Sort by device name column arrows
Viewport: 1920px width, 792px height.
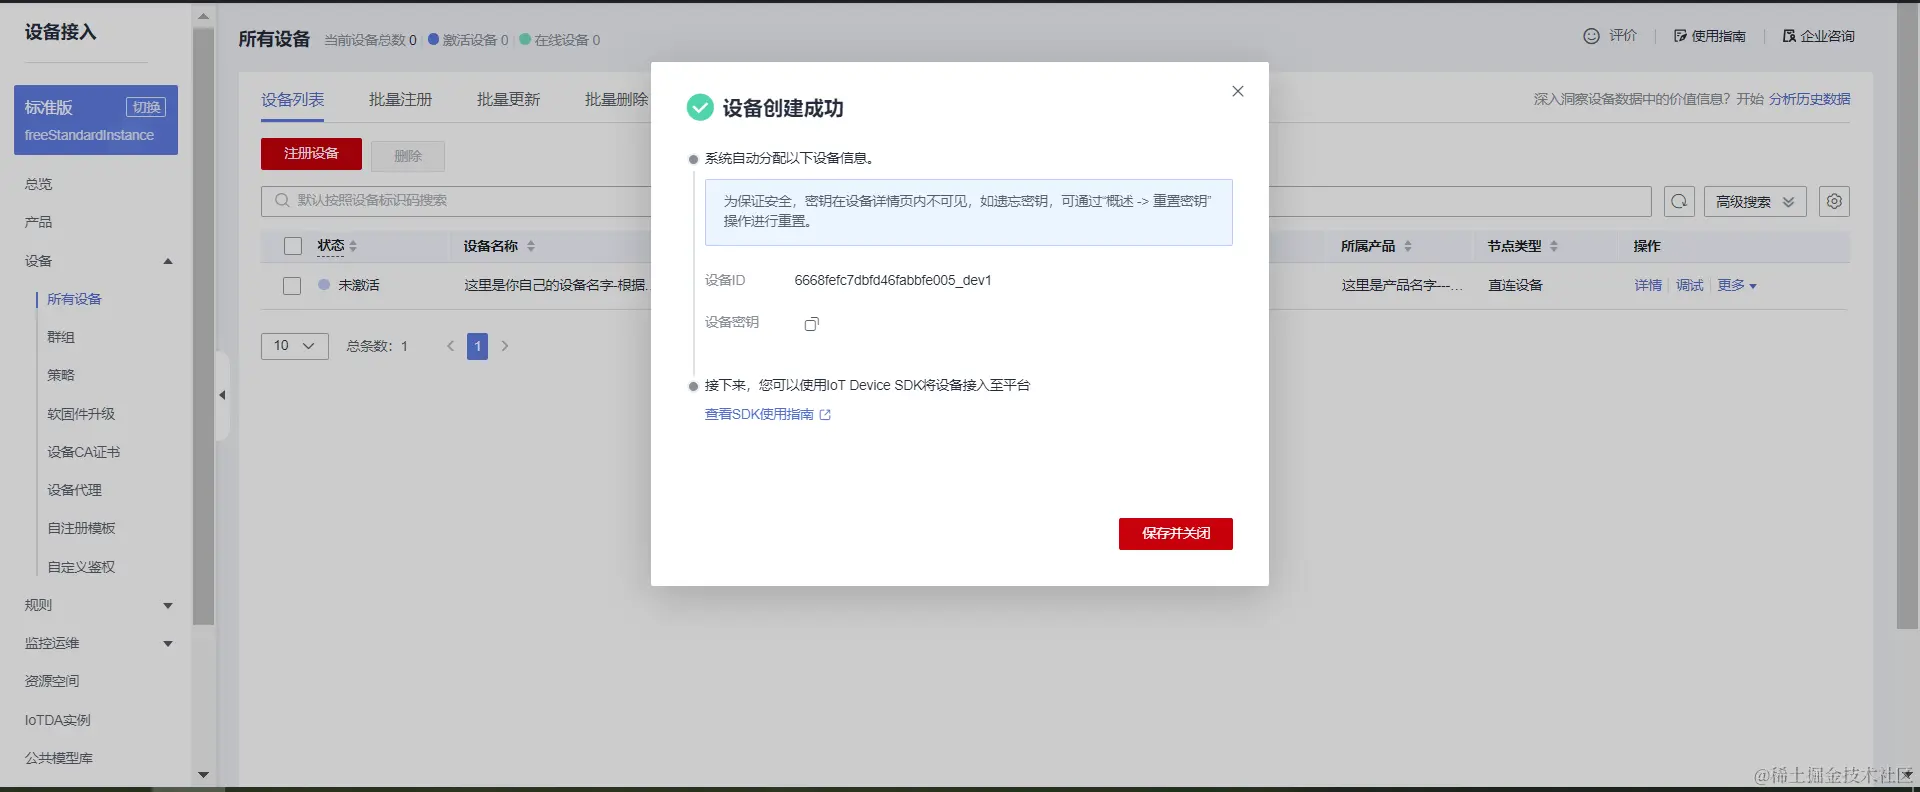(531, 246)
